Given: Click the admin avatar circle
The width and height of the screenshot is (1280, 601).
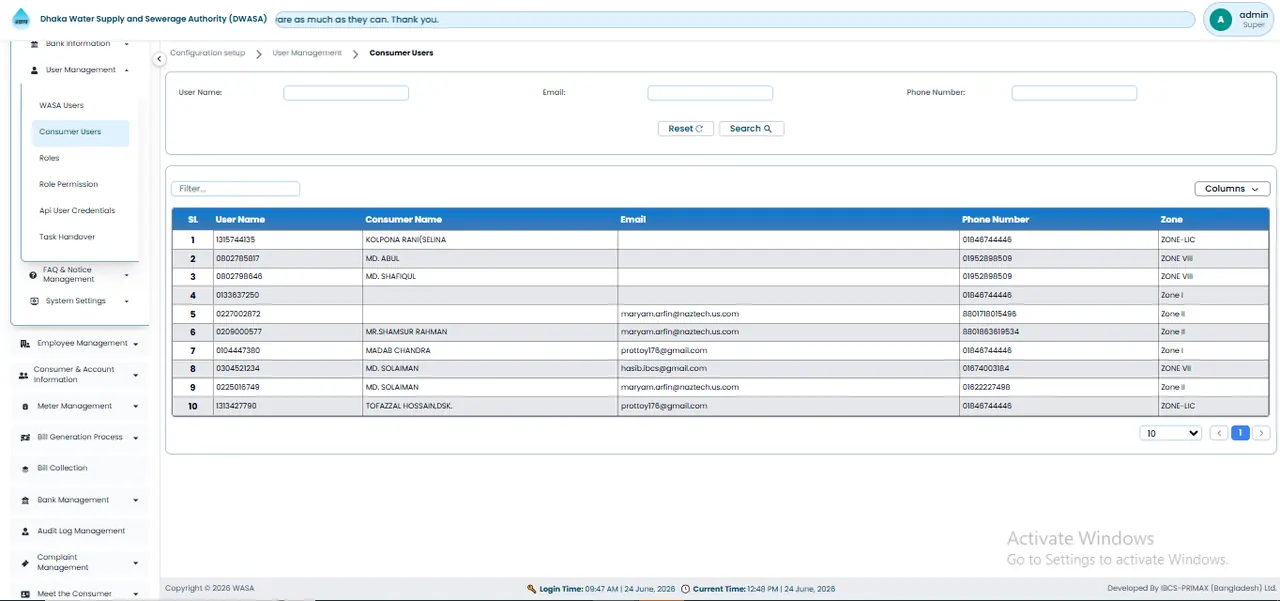Looking at the screenshot, I should point(1219,19).
